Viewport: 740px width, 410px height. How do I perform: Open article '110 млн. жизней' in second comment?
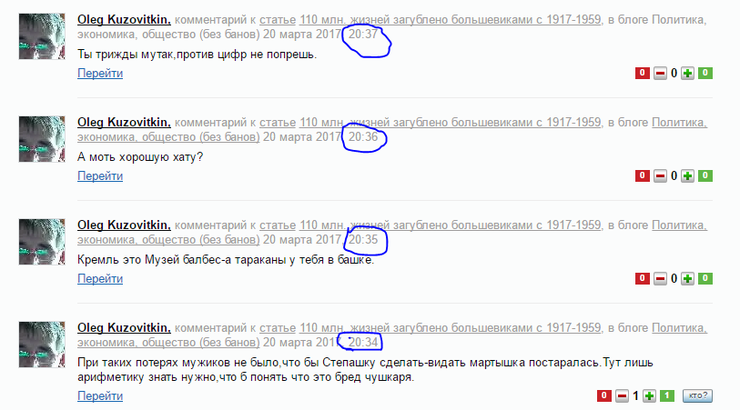[x=451, y=122]
